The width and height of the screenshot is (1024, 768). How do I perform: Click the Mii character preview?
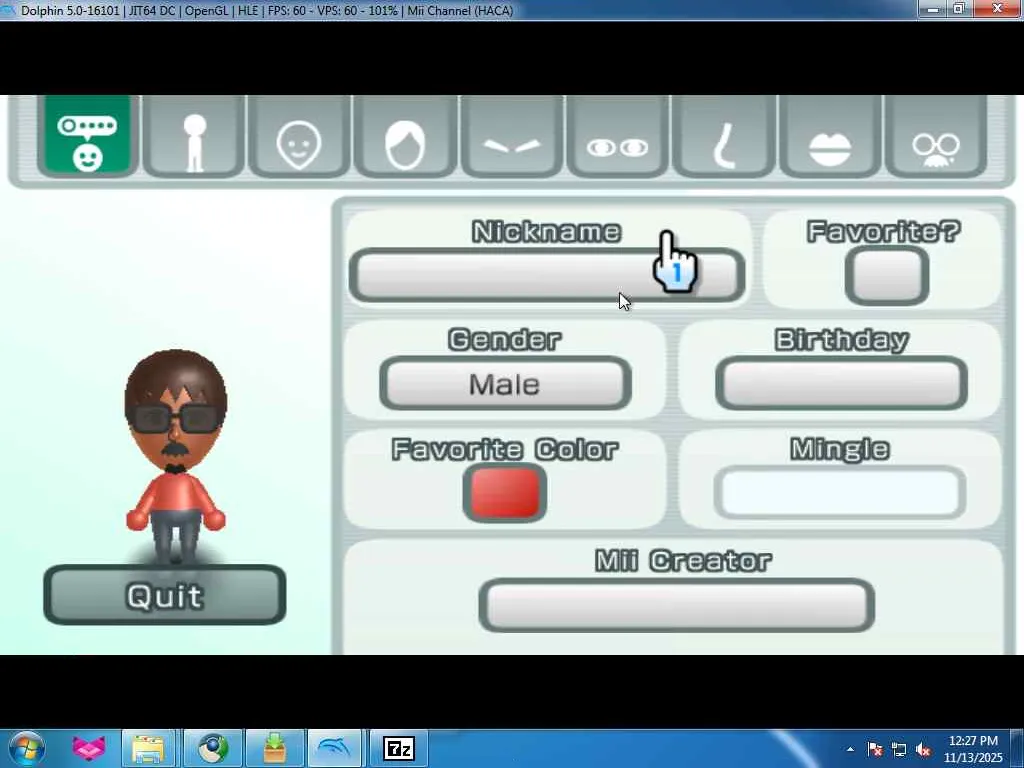pos(176,455)
